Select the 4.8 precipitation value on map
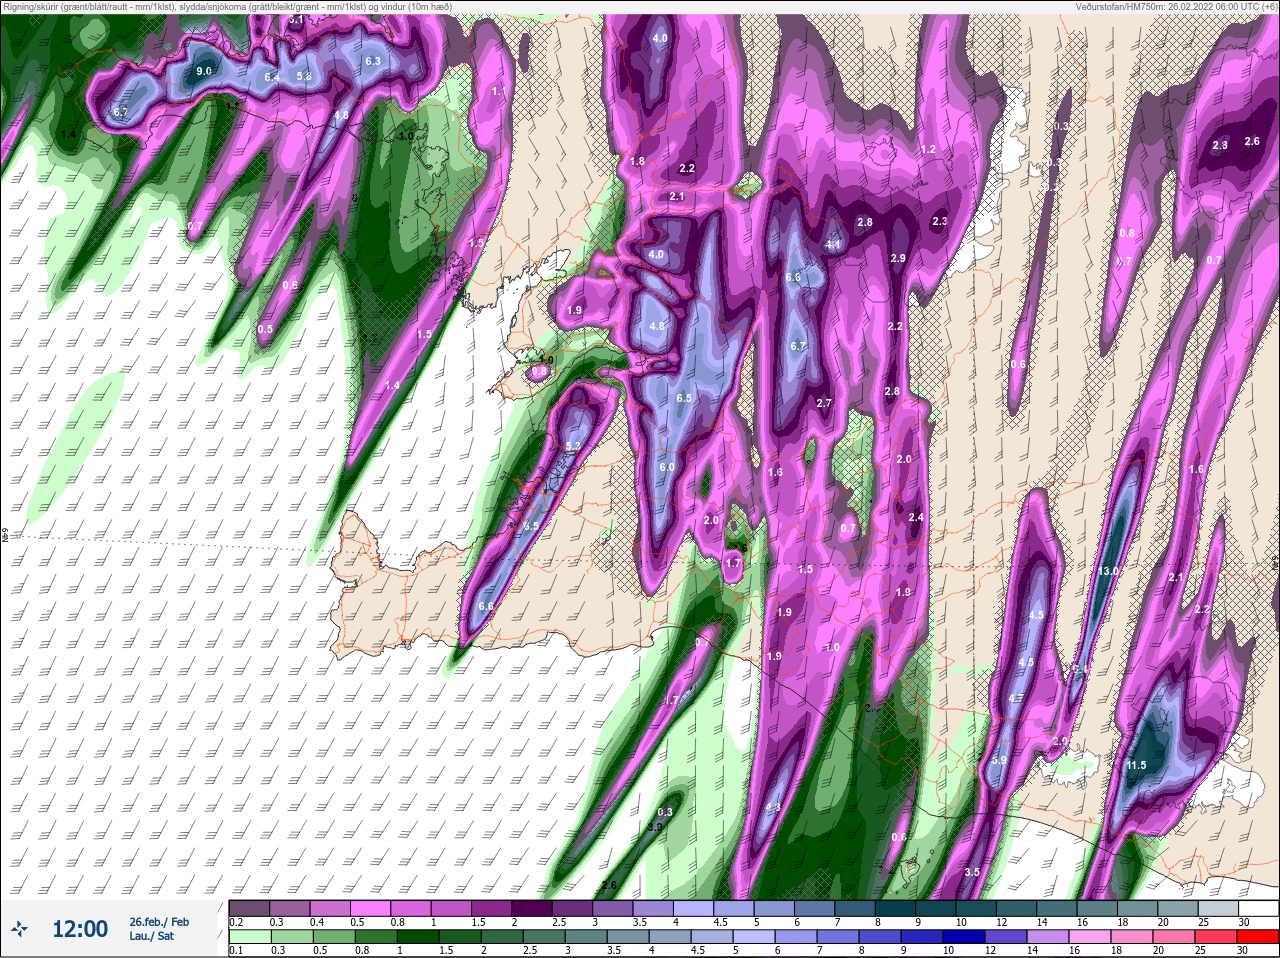 coord(657,326)
